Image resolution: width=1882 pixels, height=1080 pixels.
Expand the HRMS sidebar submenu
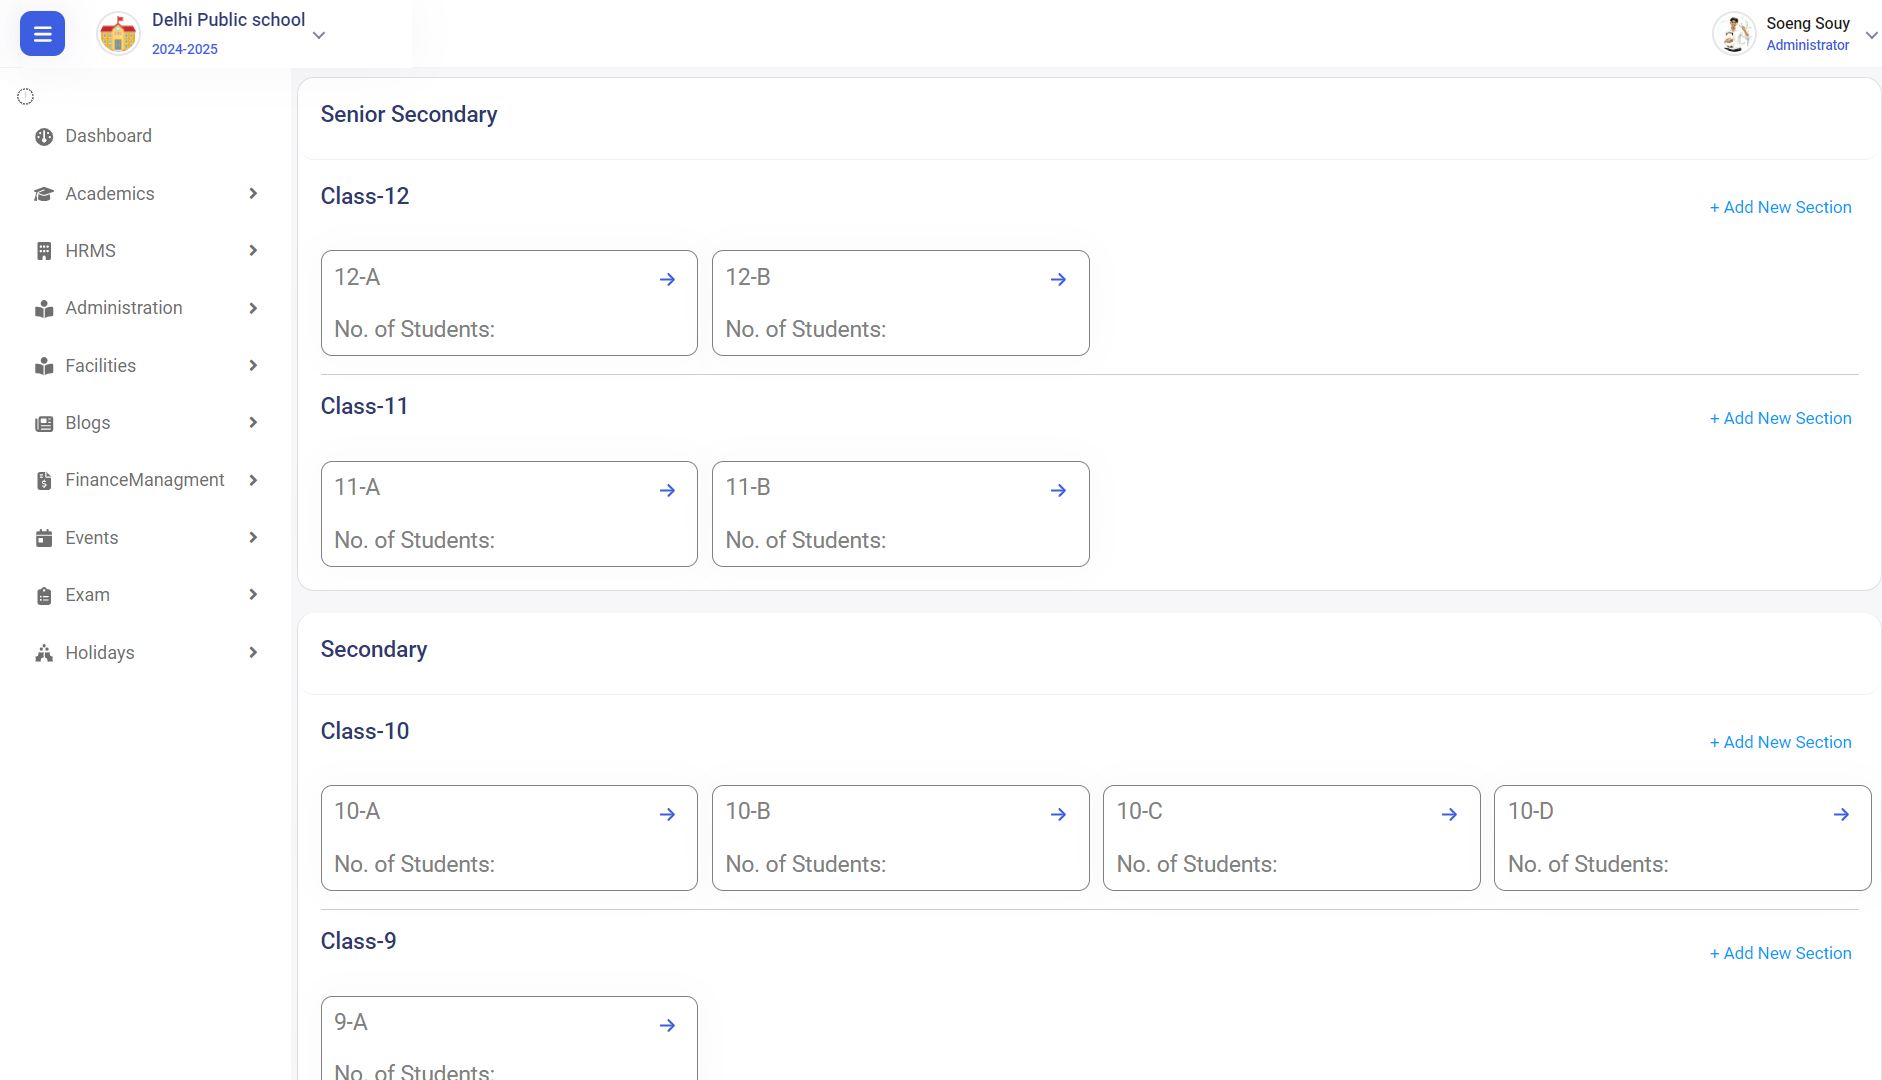(253, 251)
